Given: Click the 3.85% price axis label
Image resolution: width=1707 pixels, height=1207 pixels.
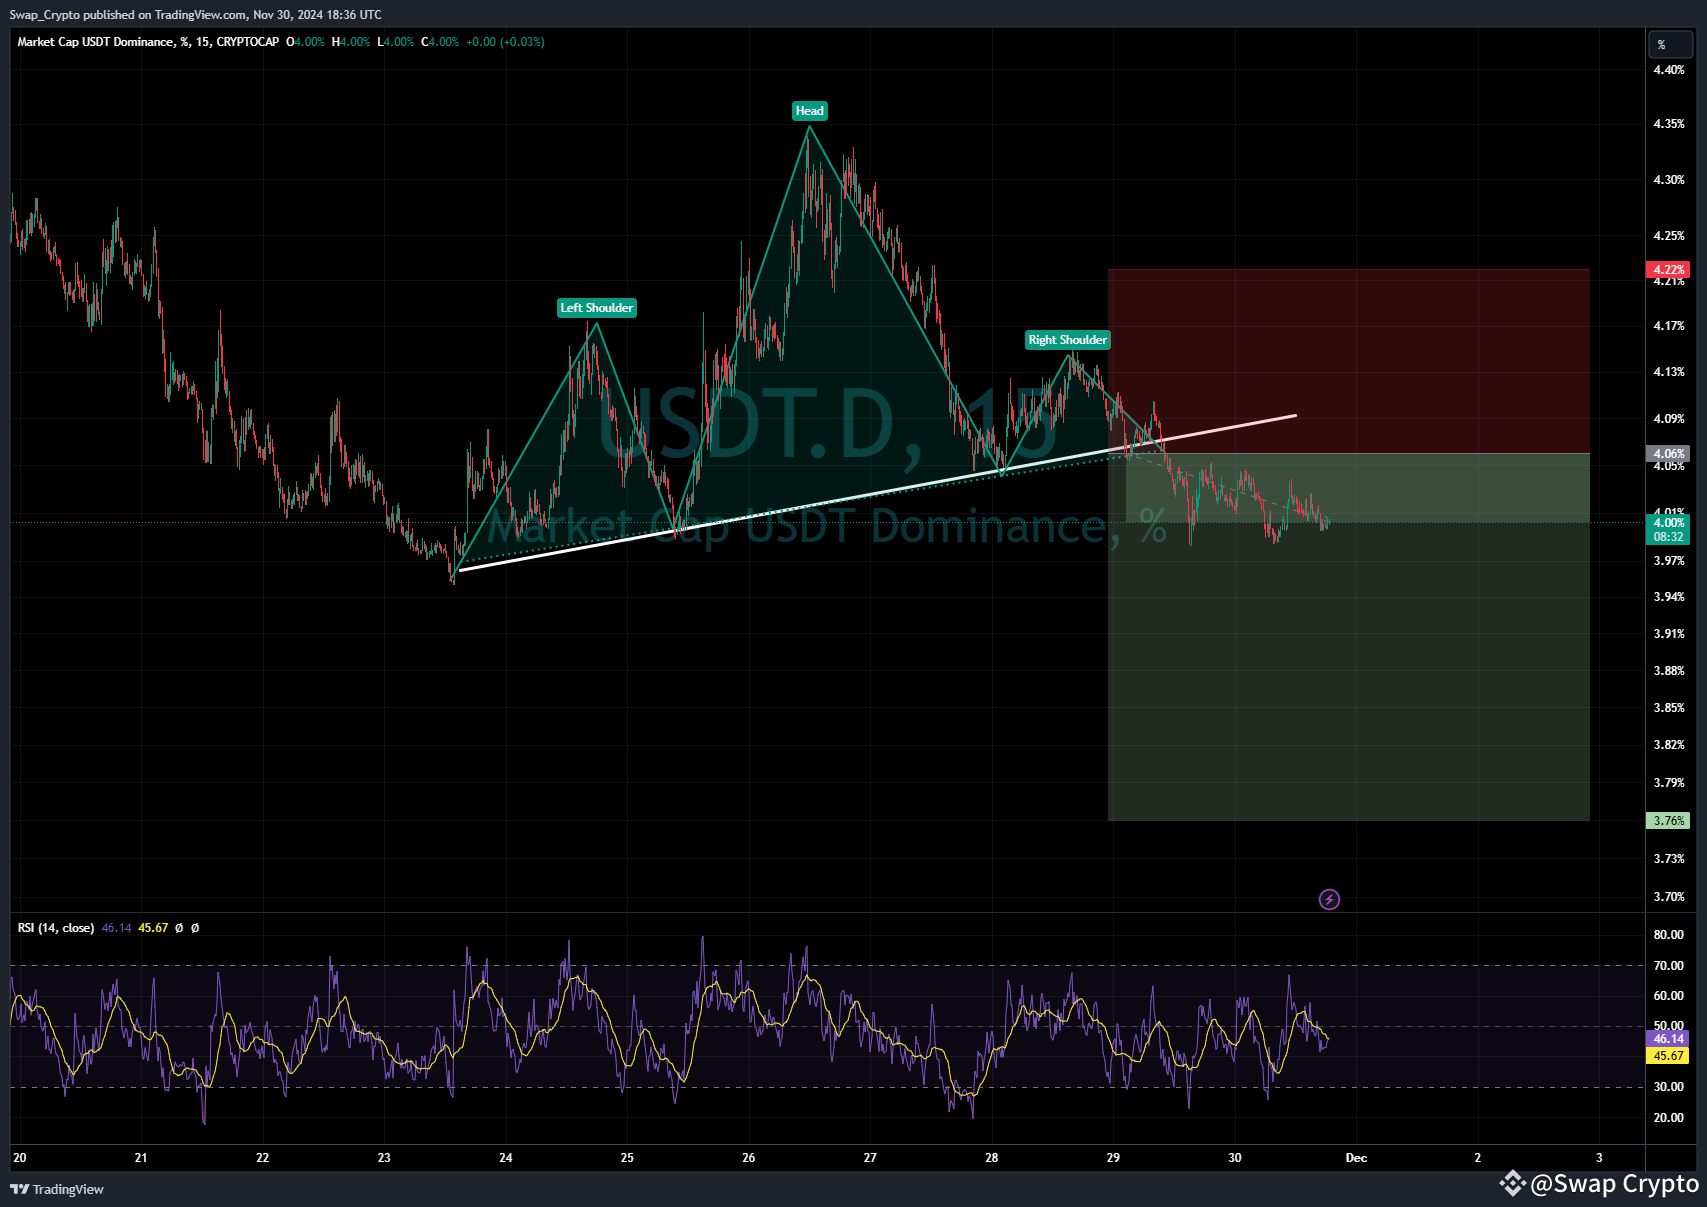Looking at the screenshot, I should click(1669, 708).
